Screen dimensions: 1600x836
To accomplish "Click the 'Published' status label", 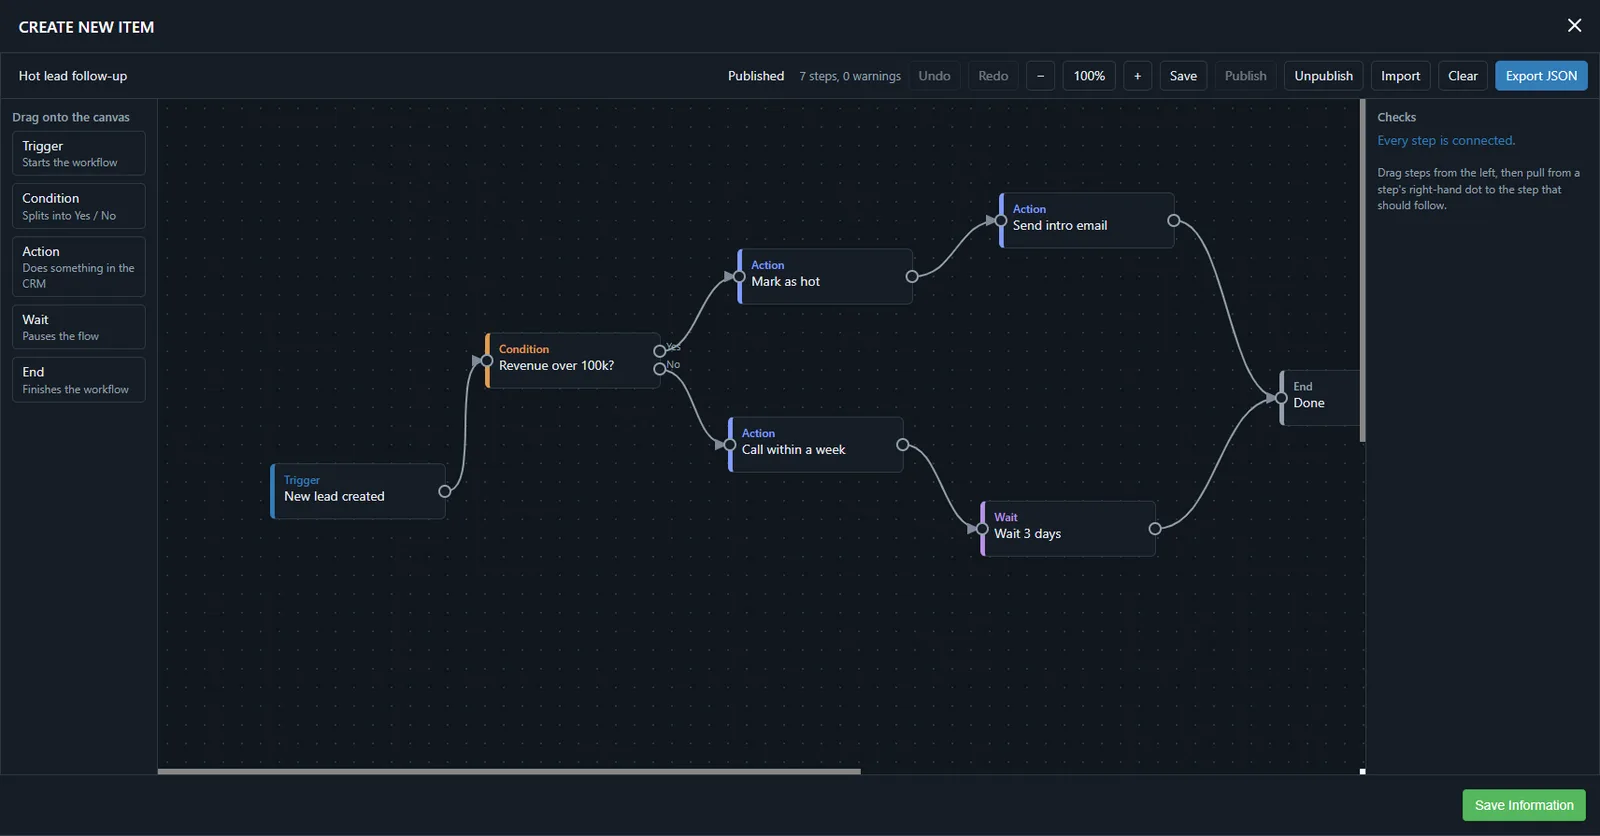I will pos(756,76).
